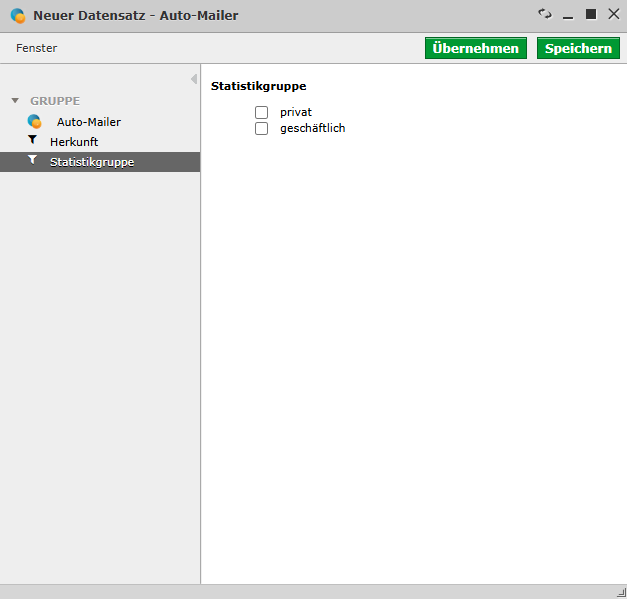Click the app logo in the title bar
627x599 pixels.
18,16
